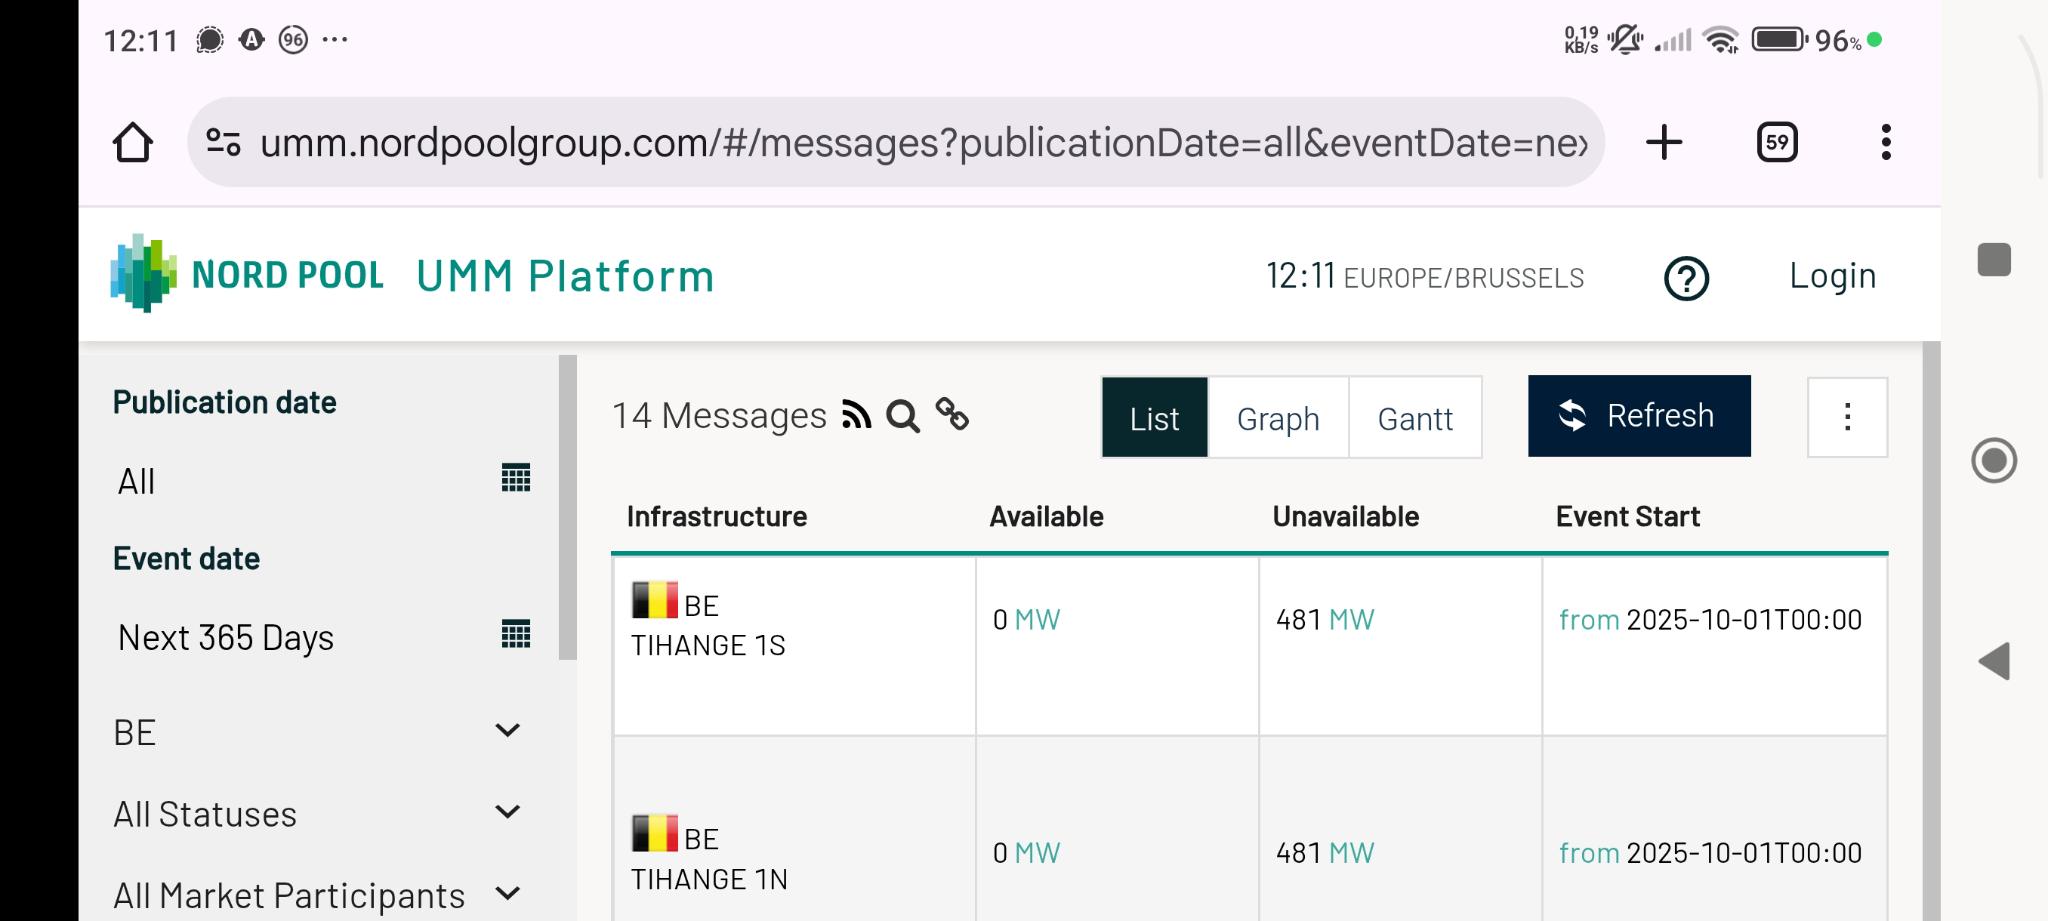This screenshot has width=2048, height=921.
Task: Open the Publication date calendar picker icon
Action: point(515,479)
